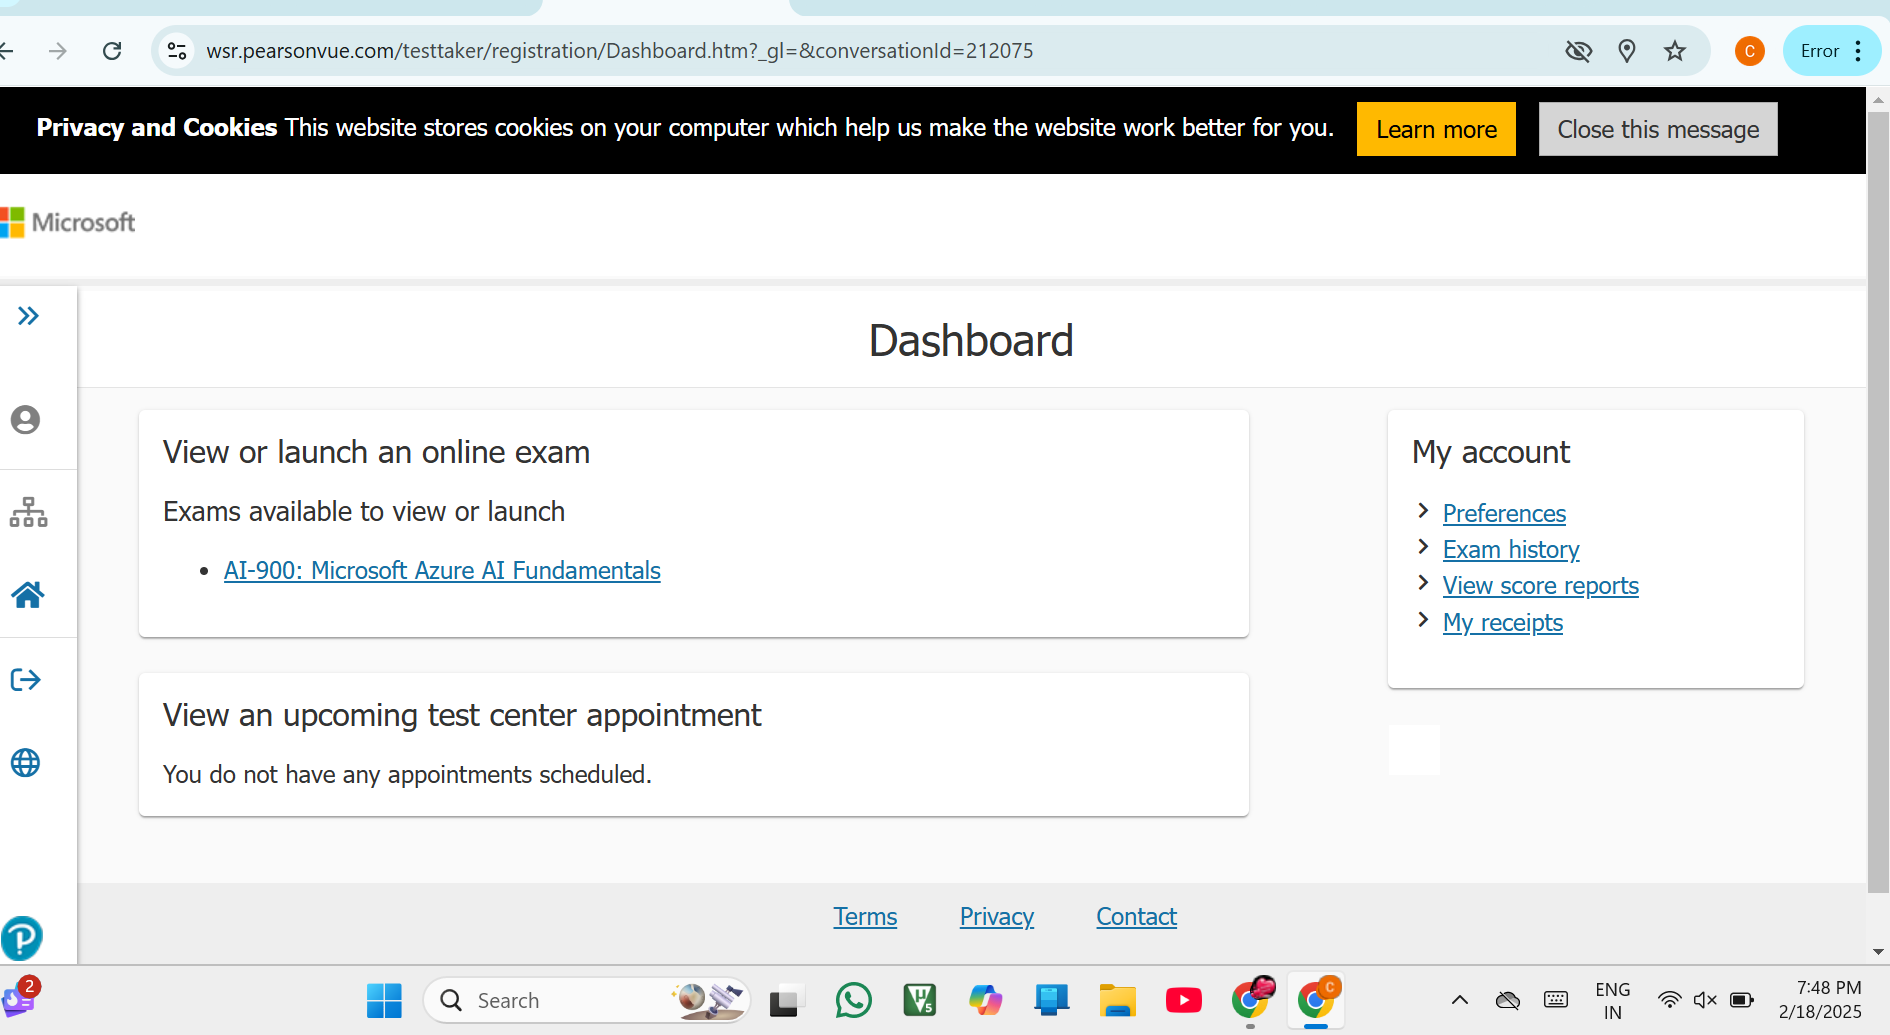
Task: Click 'You do not have any appointments scheduled.' text
Action: coord(407,775)
